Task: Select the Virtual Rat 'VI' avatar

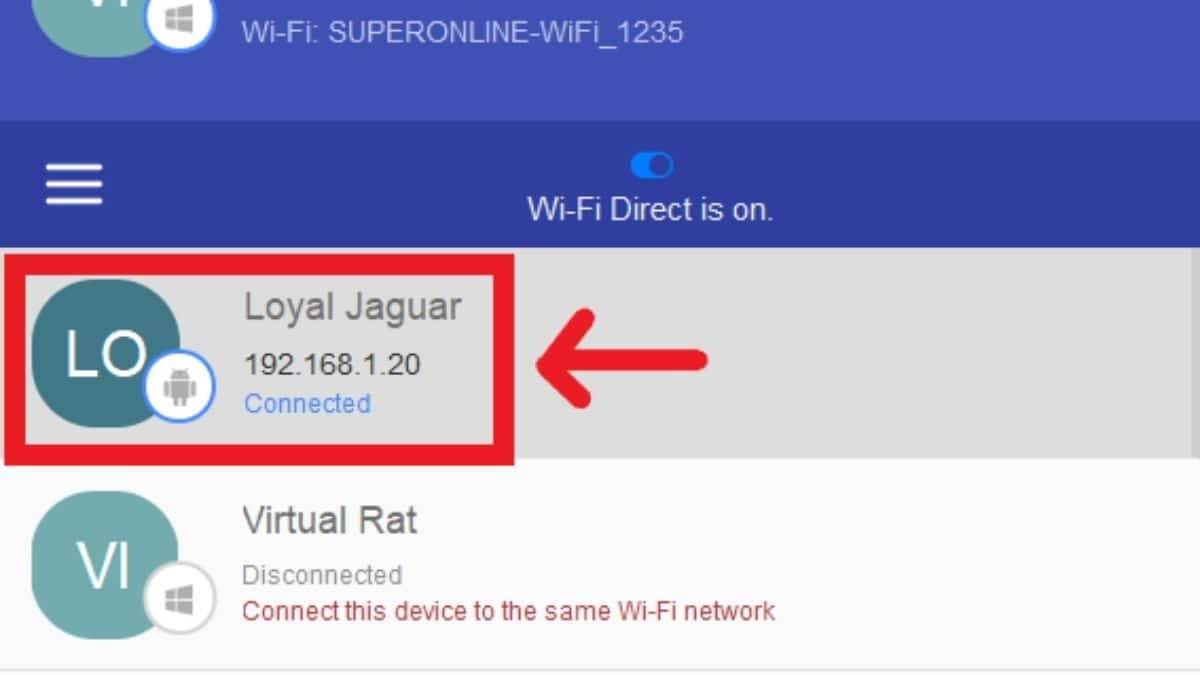Action: [x=105, y=565]
